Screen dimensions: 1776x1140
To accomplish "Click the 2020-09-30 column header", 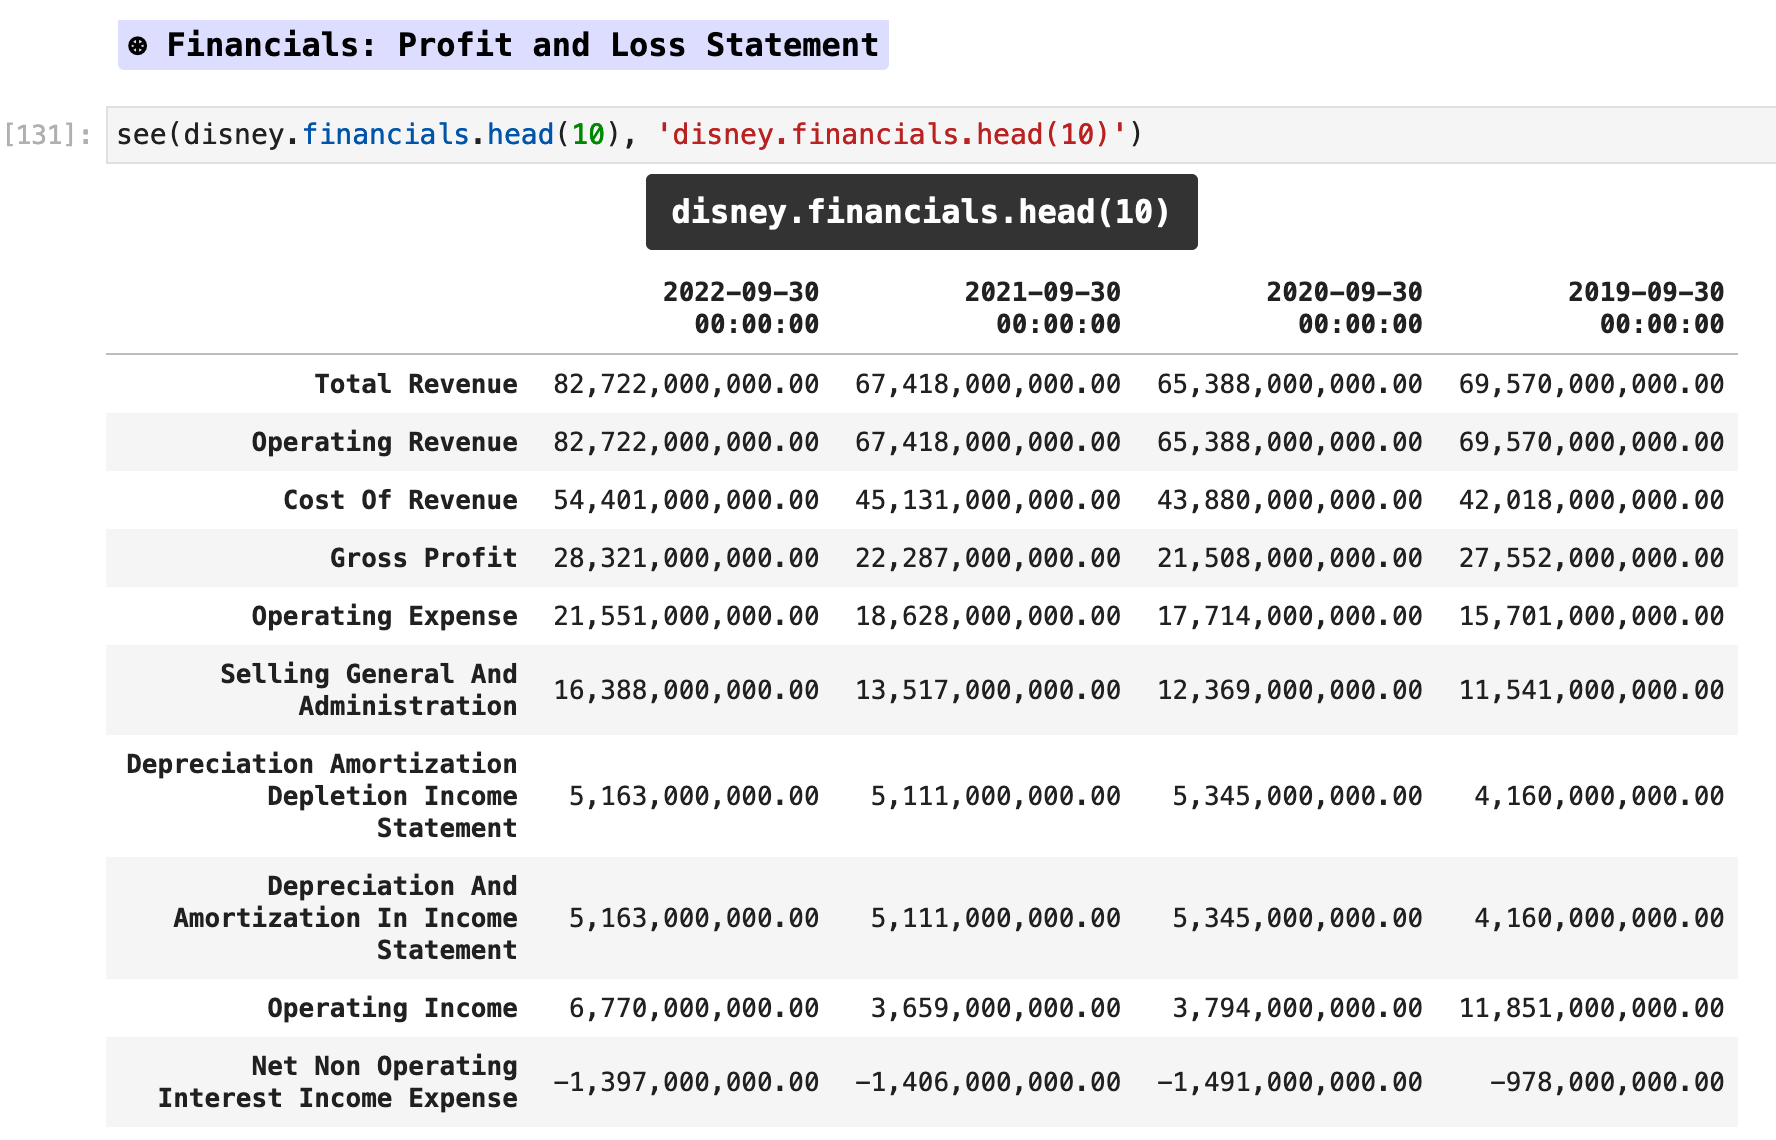I will click(1345, 308).
